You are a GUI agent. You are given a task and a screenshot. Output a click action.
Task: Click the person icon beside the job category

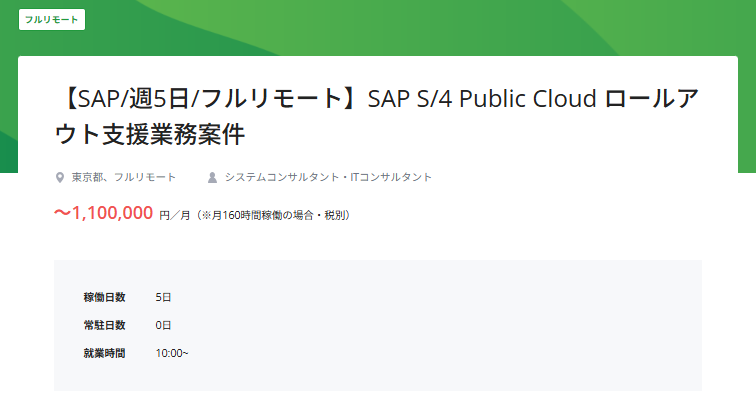click(x=212, y=178)
